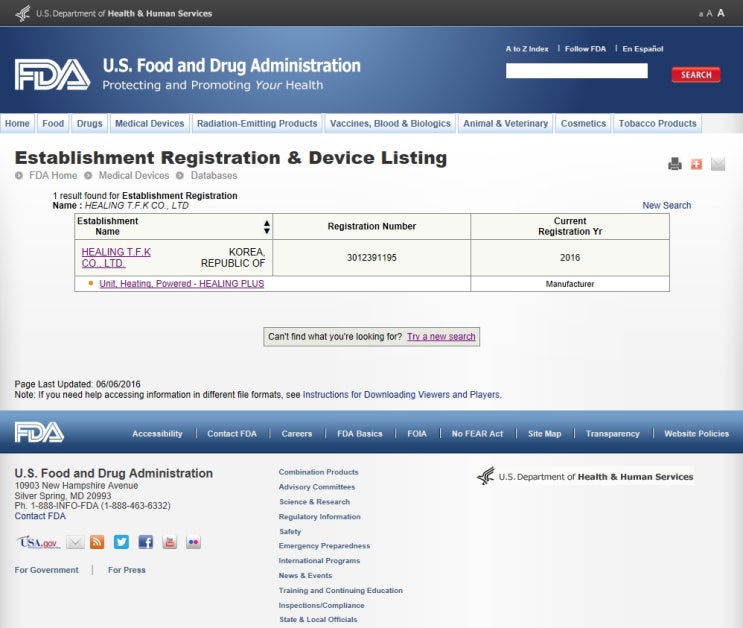Viewport: 743px width, 628px height.
Task: Open the RSS feed icon in footer
Action: [97, 542]
